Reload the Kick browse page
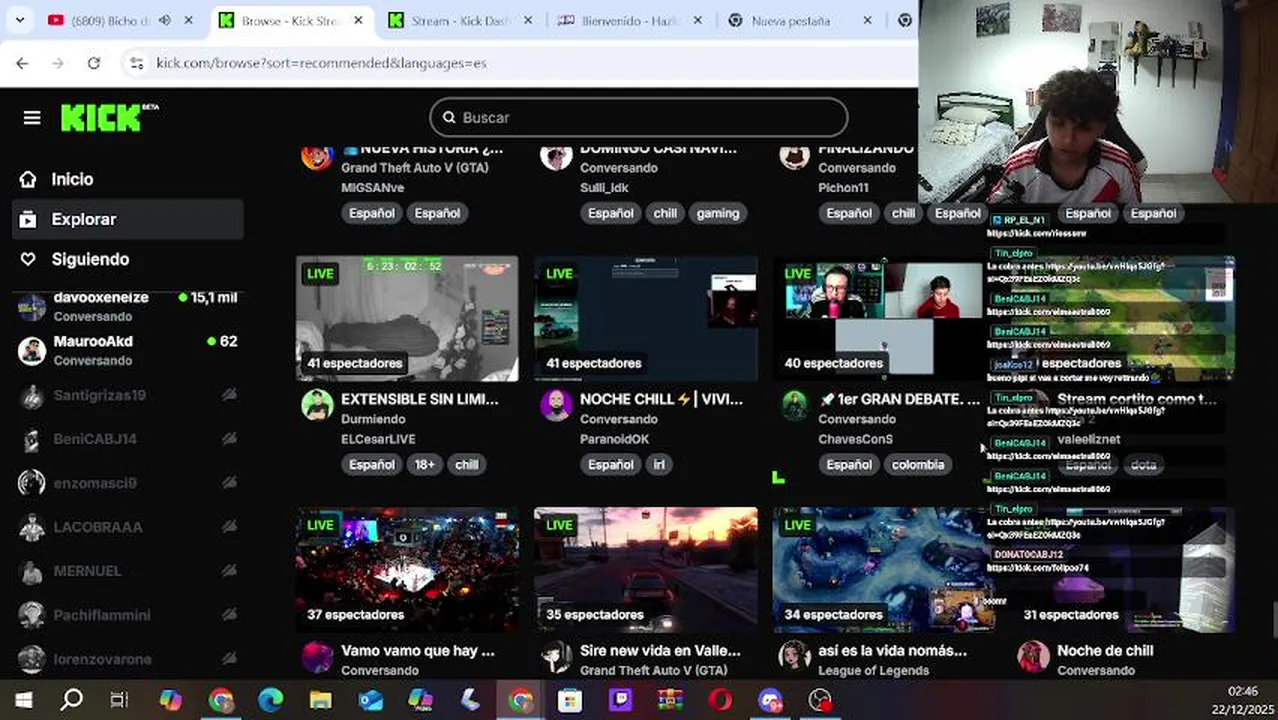The width and height of the screenshot is (1278, 720). (x=94, y=63)
